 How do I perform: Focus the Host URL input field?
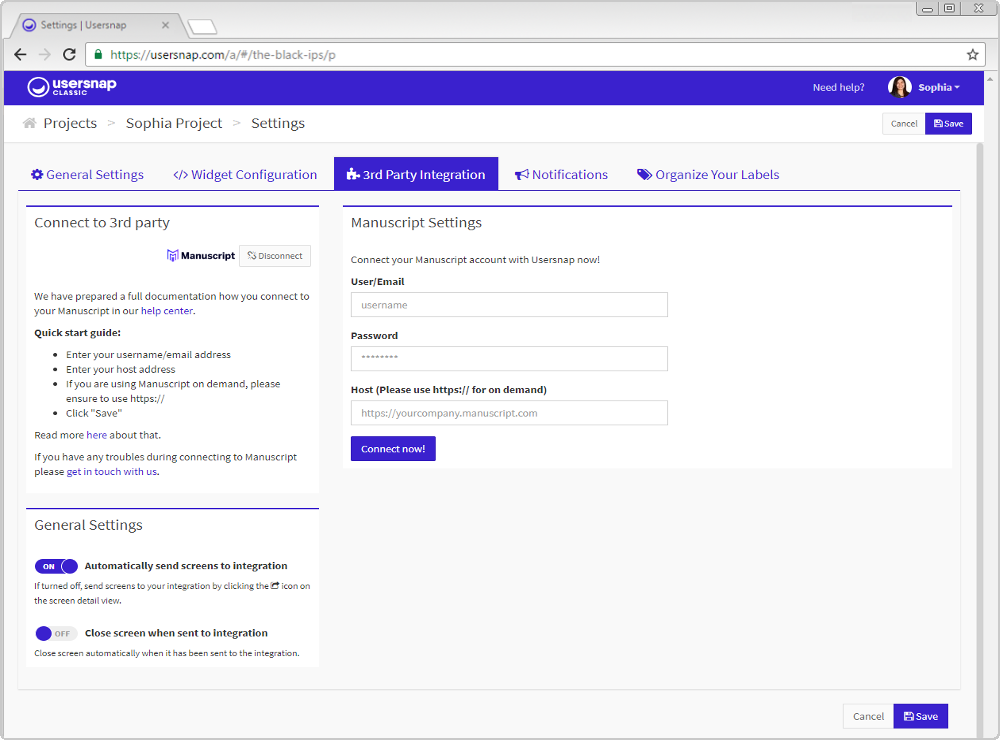[509, 413]
